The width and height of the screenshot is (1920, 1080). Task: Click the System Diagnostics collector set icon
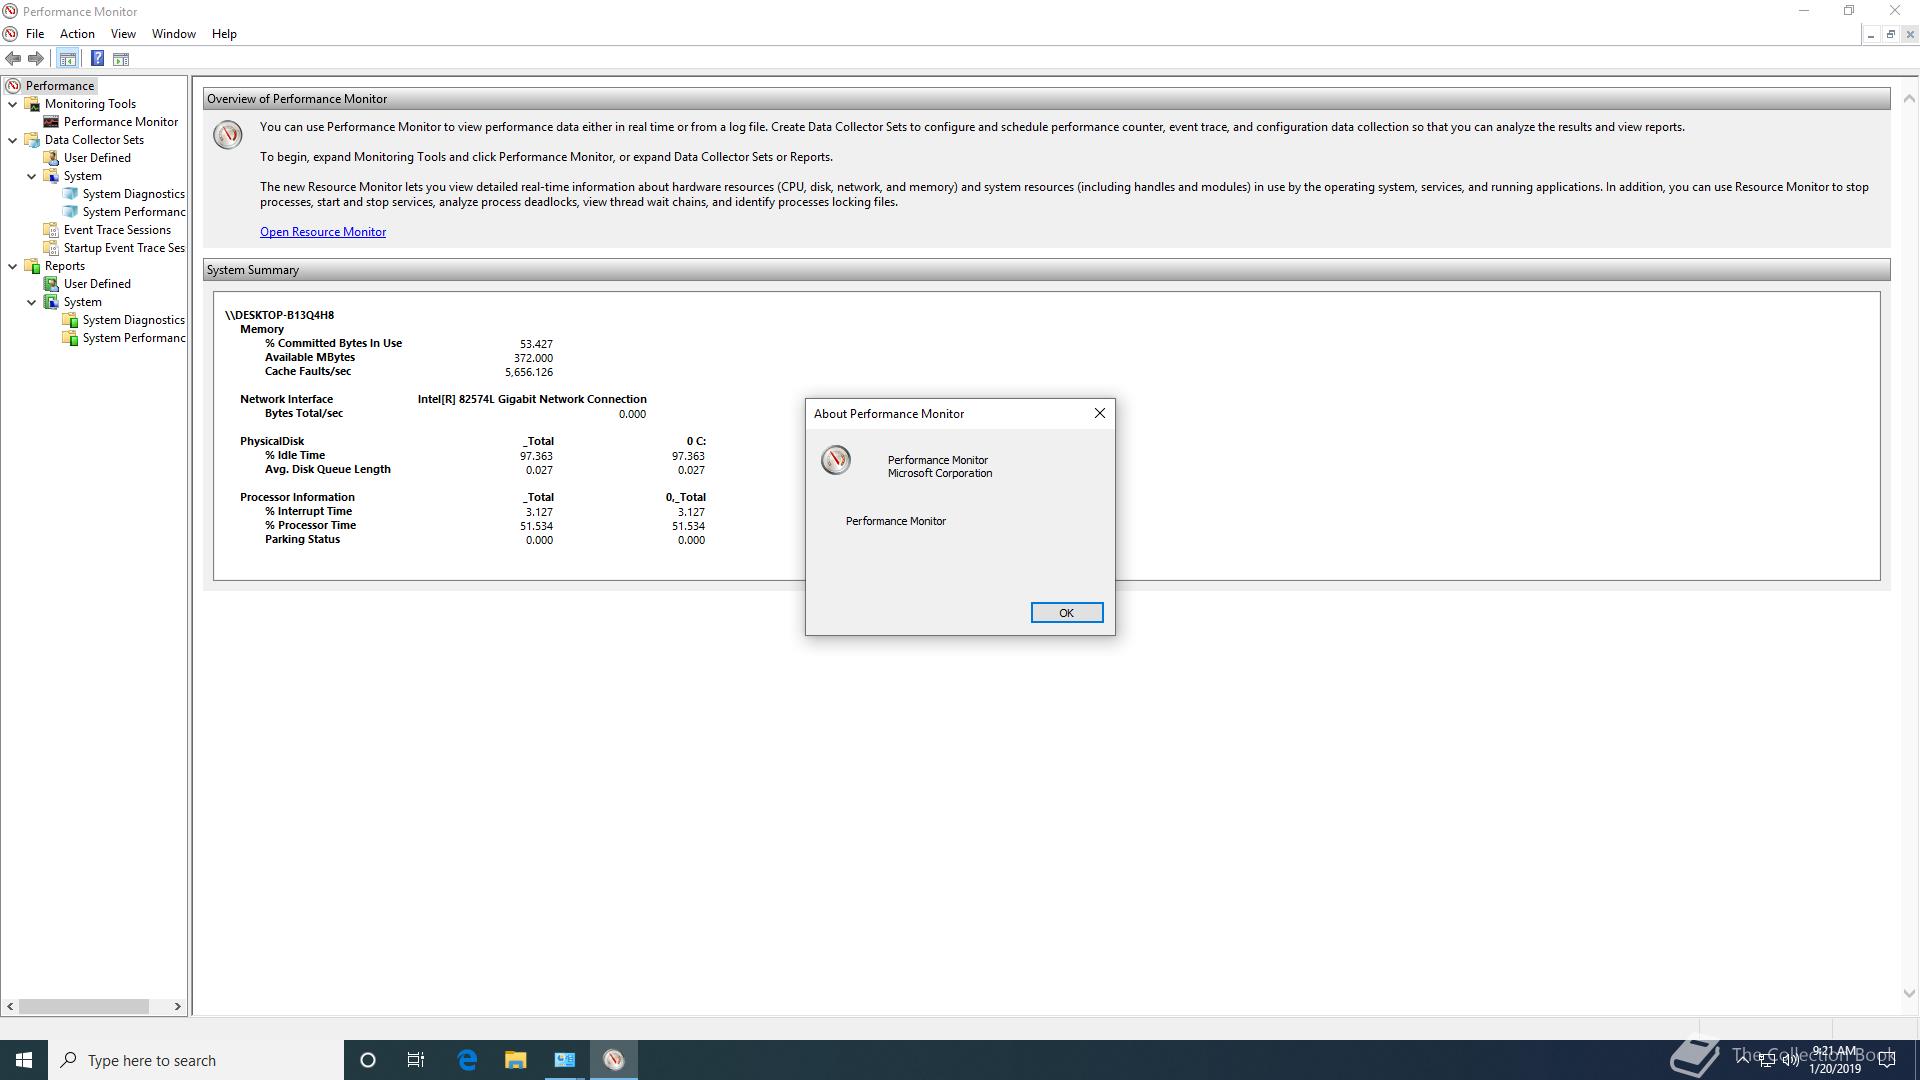[x=70, y=194]
